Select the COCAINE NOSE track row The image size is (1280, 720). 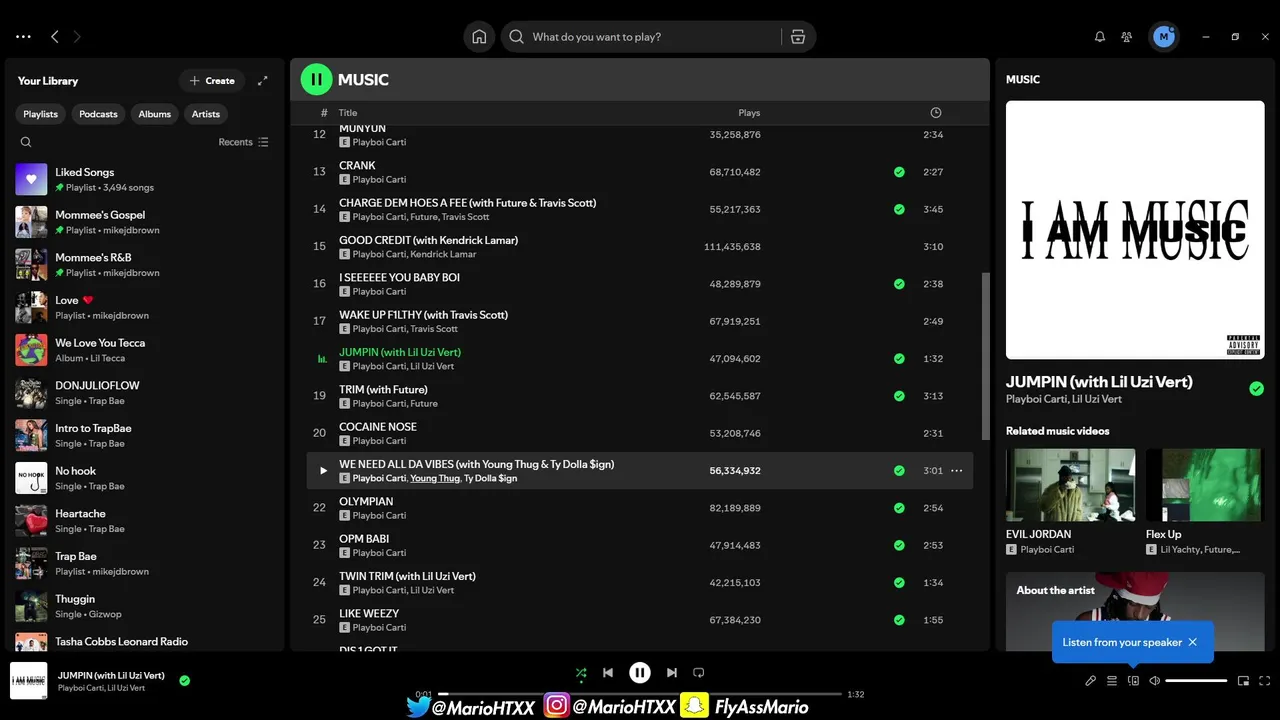640,433
